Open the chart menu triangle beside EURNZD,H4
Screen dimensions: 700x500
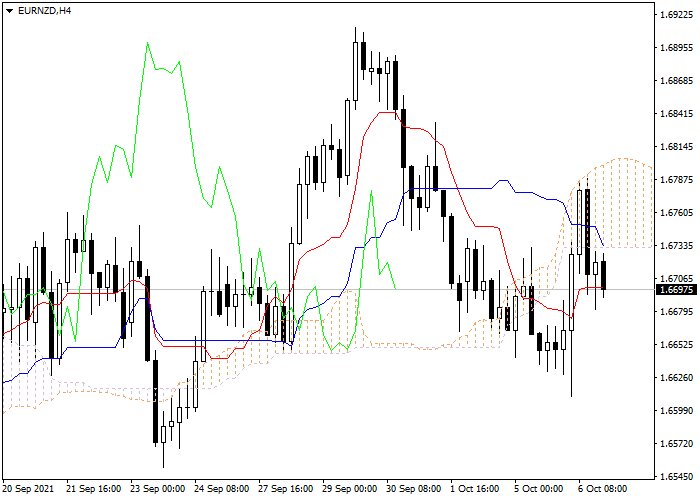coord(9,11)
